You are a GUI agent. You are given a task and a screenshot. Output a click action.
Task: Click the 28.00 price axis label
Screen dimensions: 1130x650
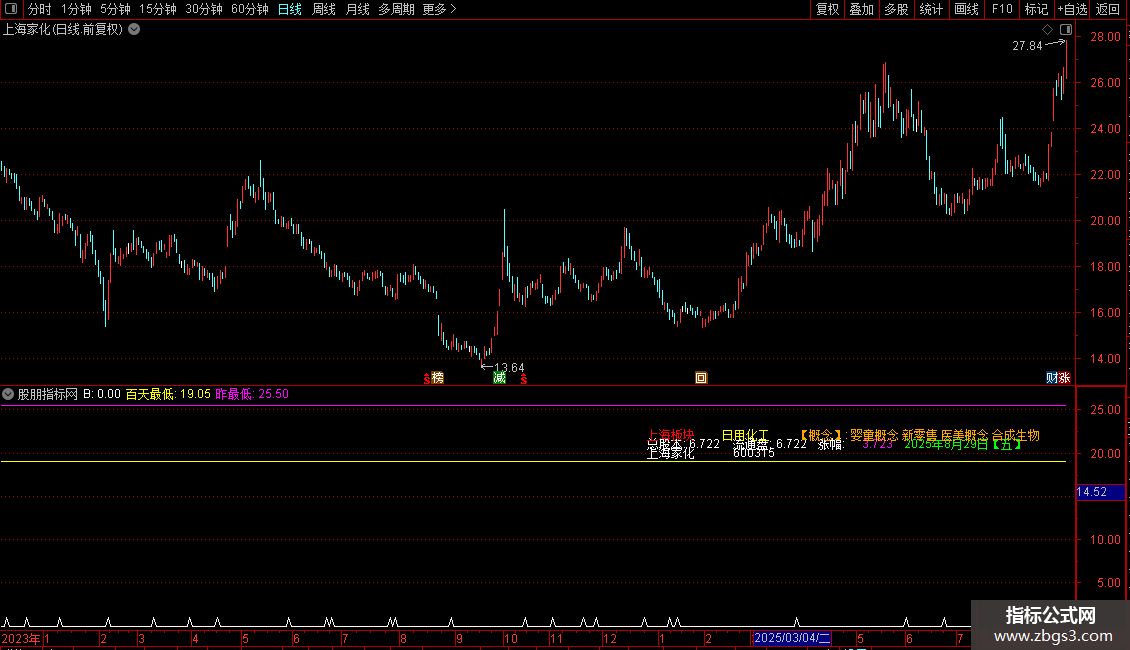point(1105,37)
